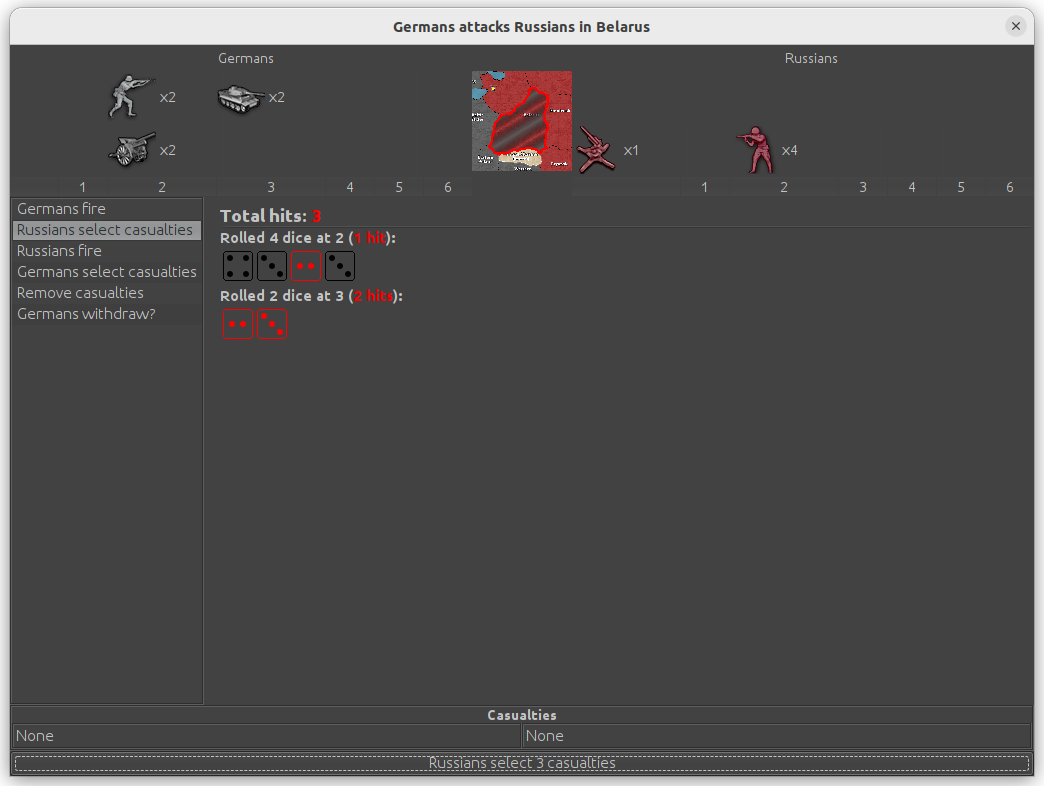The height and width of the screenshot is (786, 1044).
Task: Click the black four-pip die
Action: 238,267
